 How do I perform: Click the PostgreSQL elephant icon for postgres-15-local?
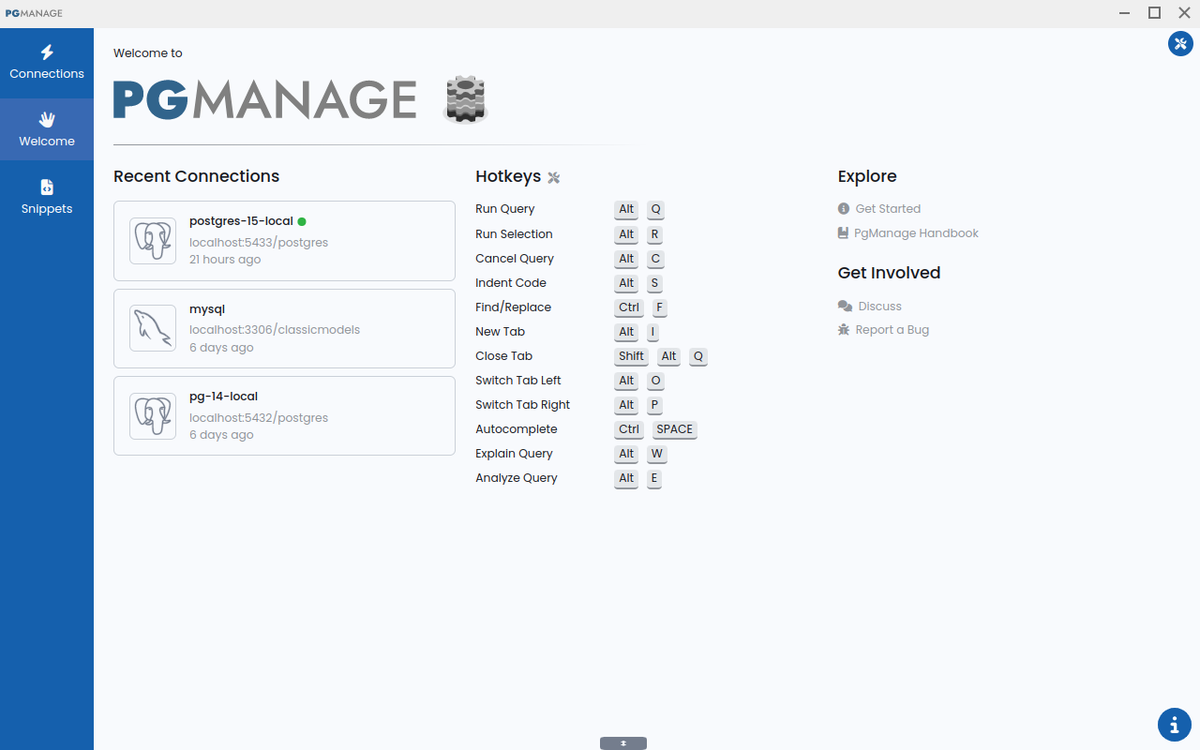(152, 241)
